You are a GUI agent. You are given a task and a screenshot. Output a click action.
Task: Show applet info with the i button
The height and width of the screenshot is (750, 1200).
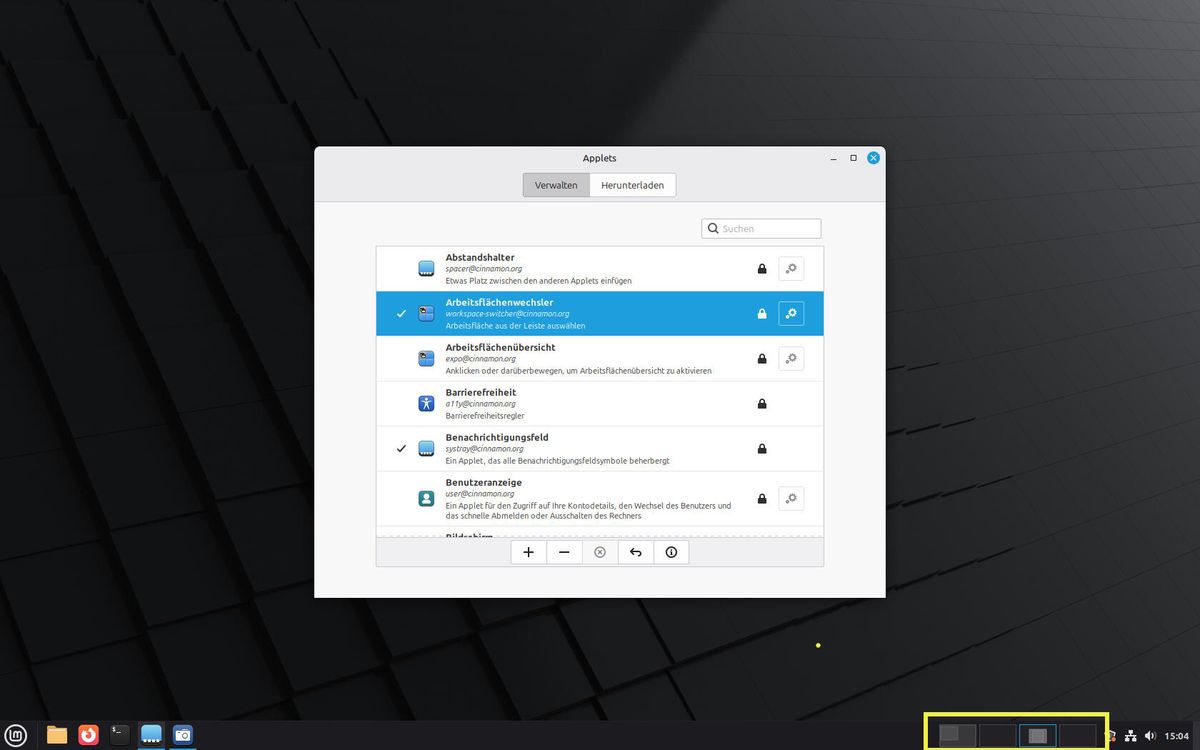(x=671, y=552)
